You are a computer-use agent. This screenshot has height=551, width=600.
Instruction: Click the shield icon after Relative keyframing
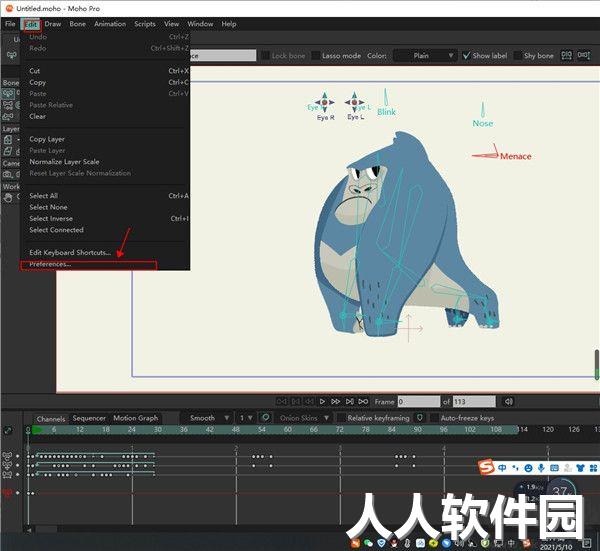tap(420, 417)
